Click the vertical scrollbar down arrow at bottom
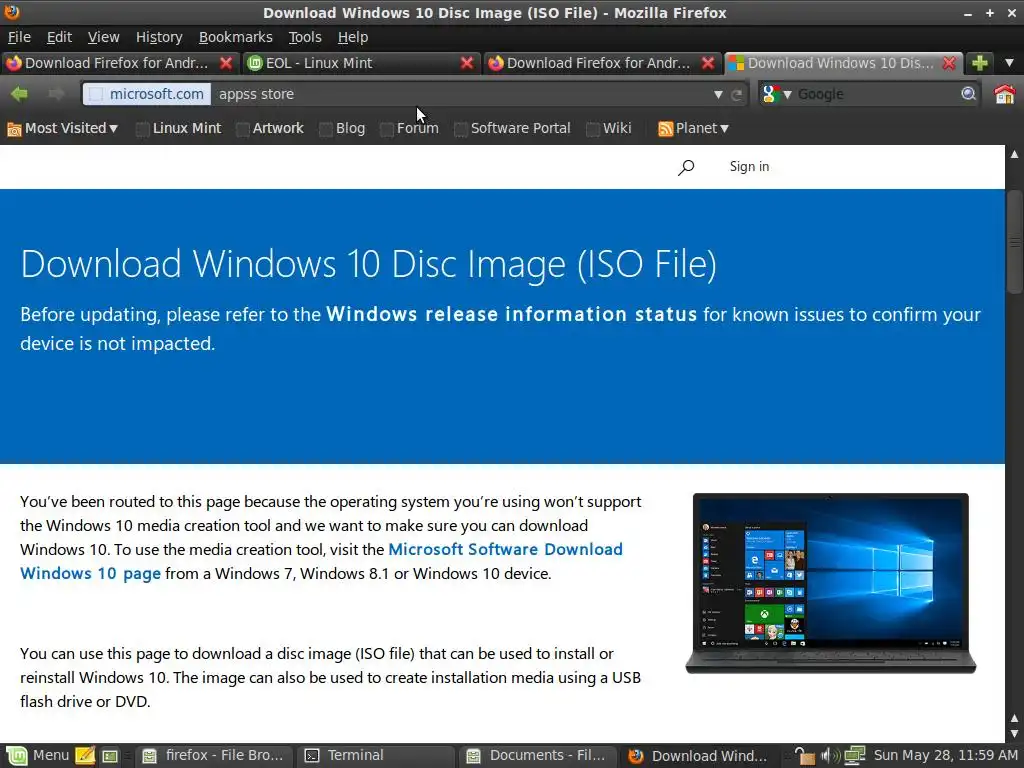Screen dimensions: 1024x768 click(x=1014, y=735)
